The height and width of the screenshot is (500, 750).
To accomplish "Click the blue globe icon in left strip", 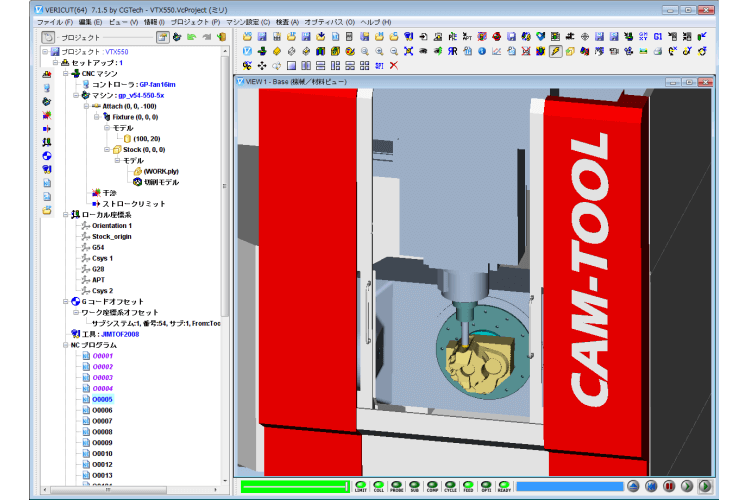I will tap(47, 156).
